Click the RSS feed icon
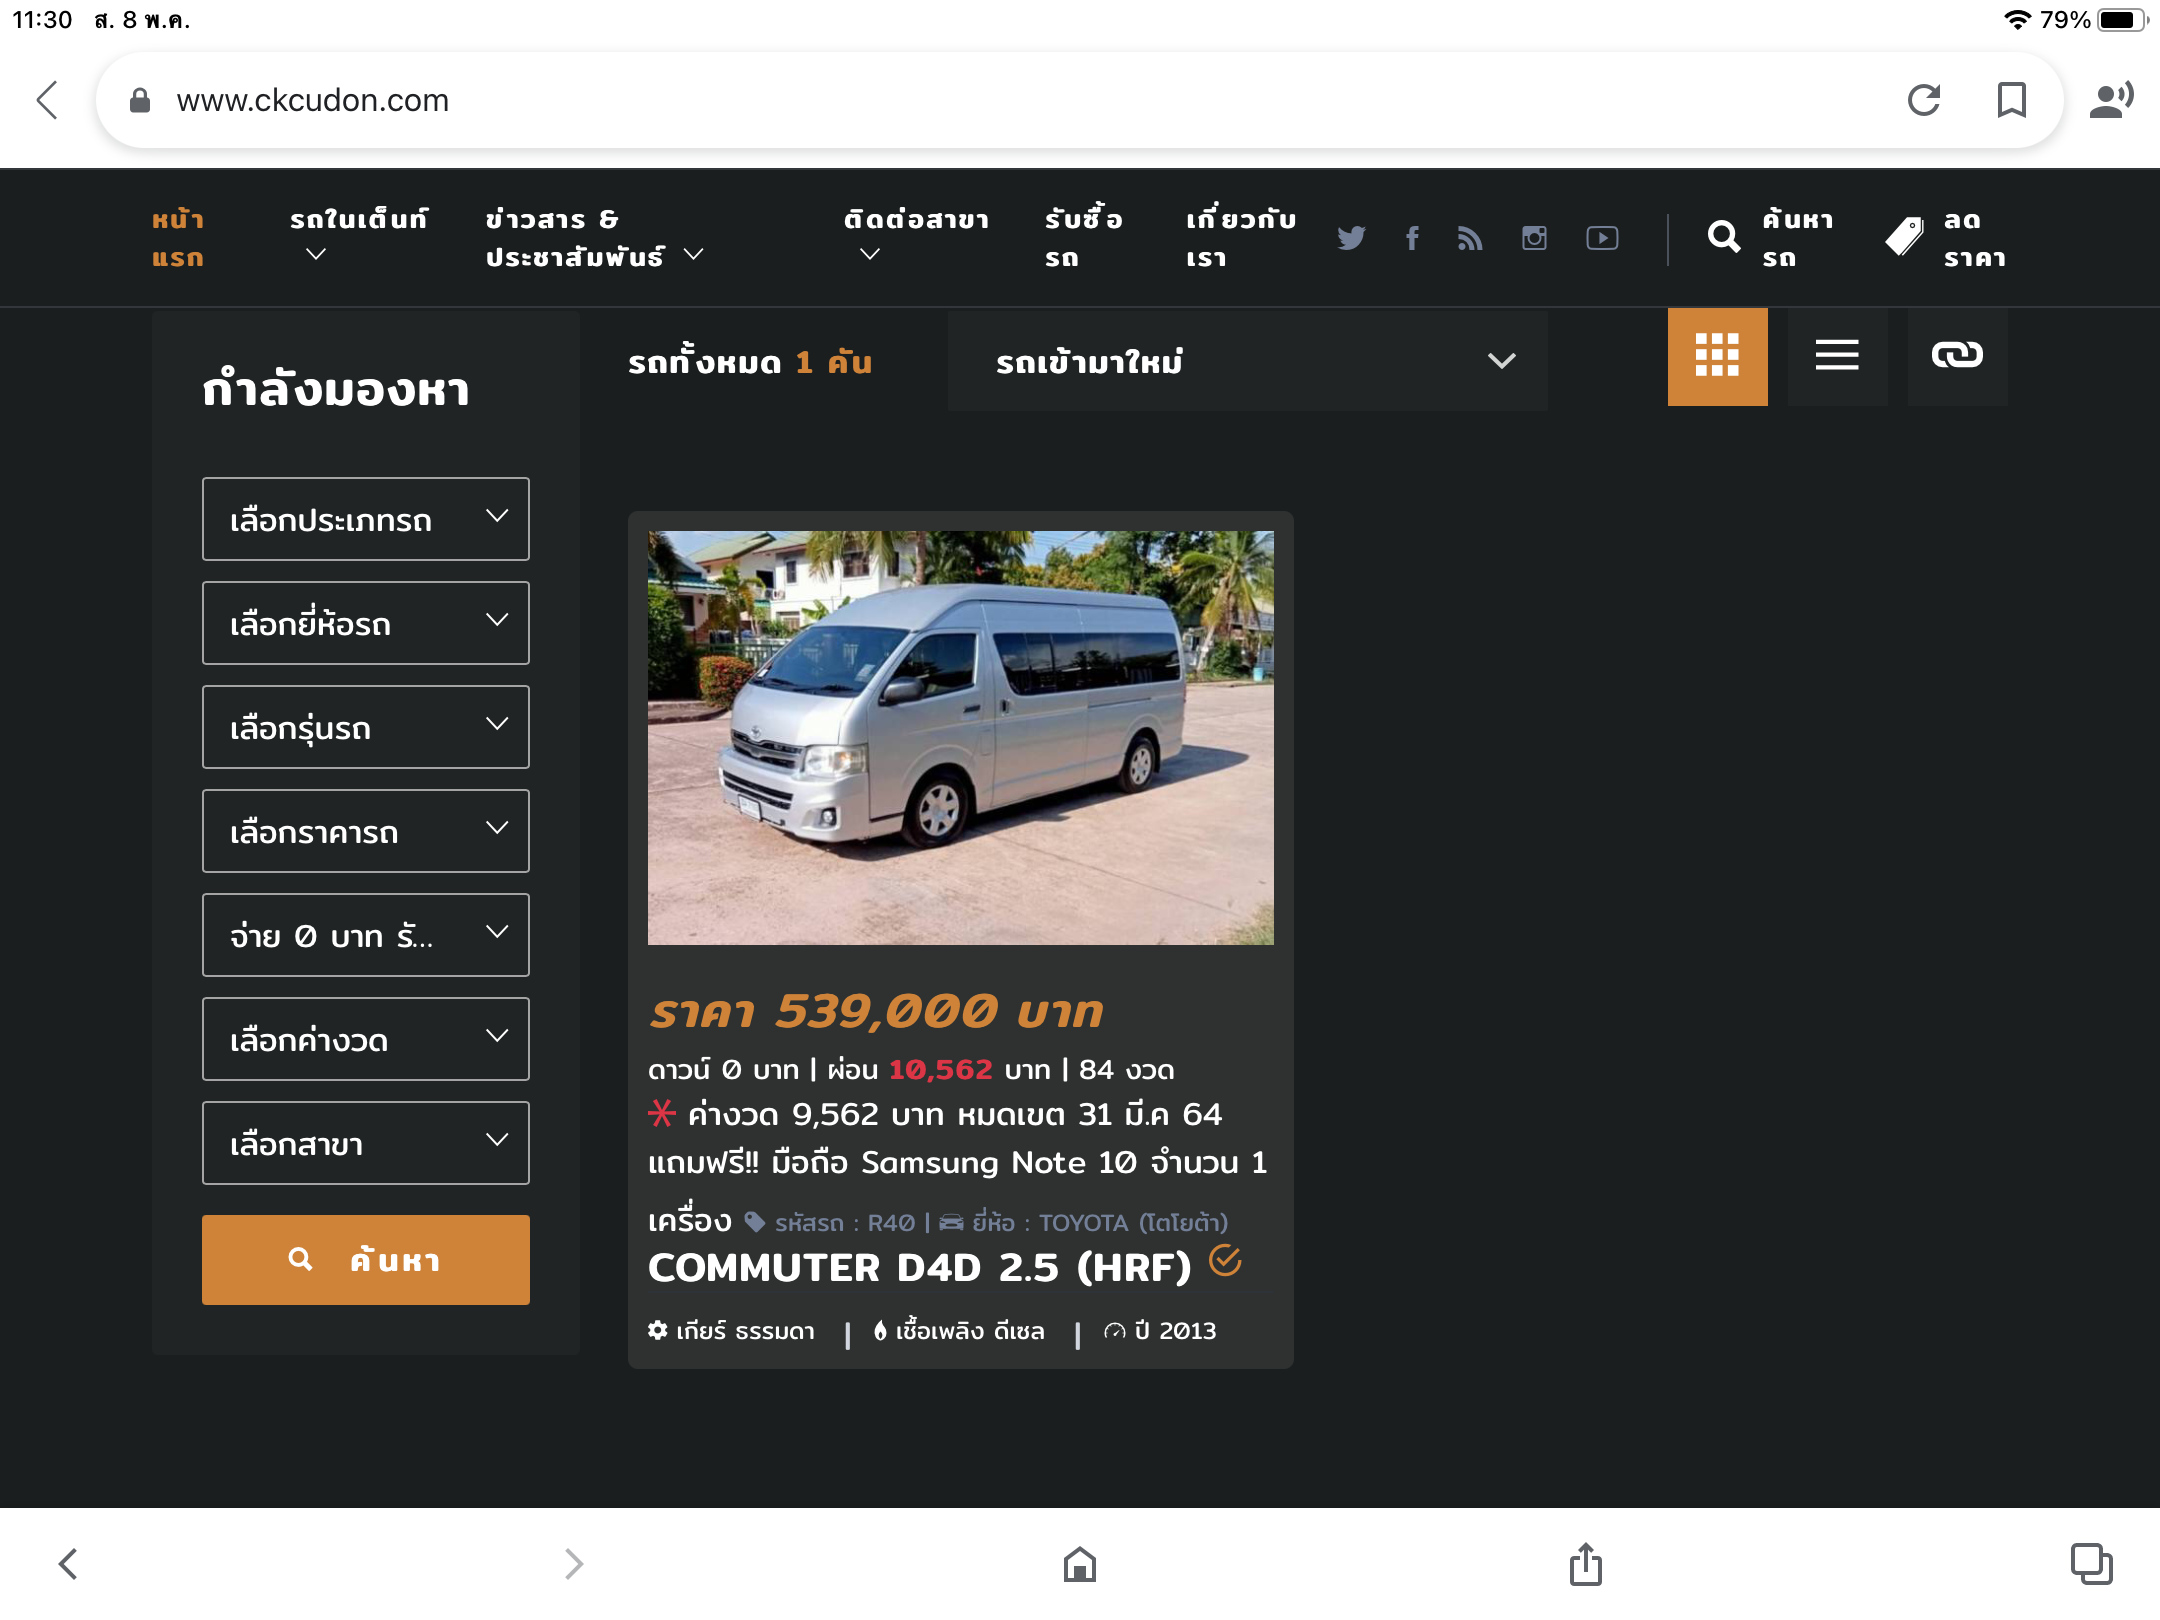The width and height of the screenshot is (2160, 1620). click(x=1470, y=238)
